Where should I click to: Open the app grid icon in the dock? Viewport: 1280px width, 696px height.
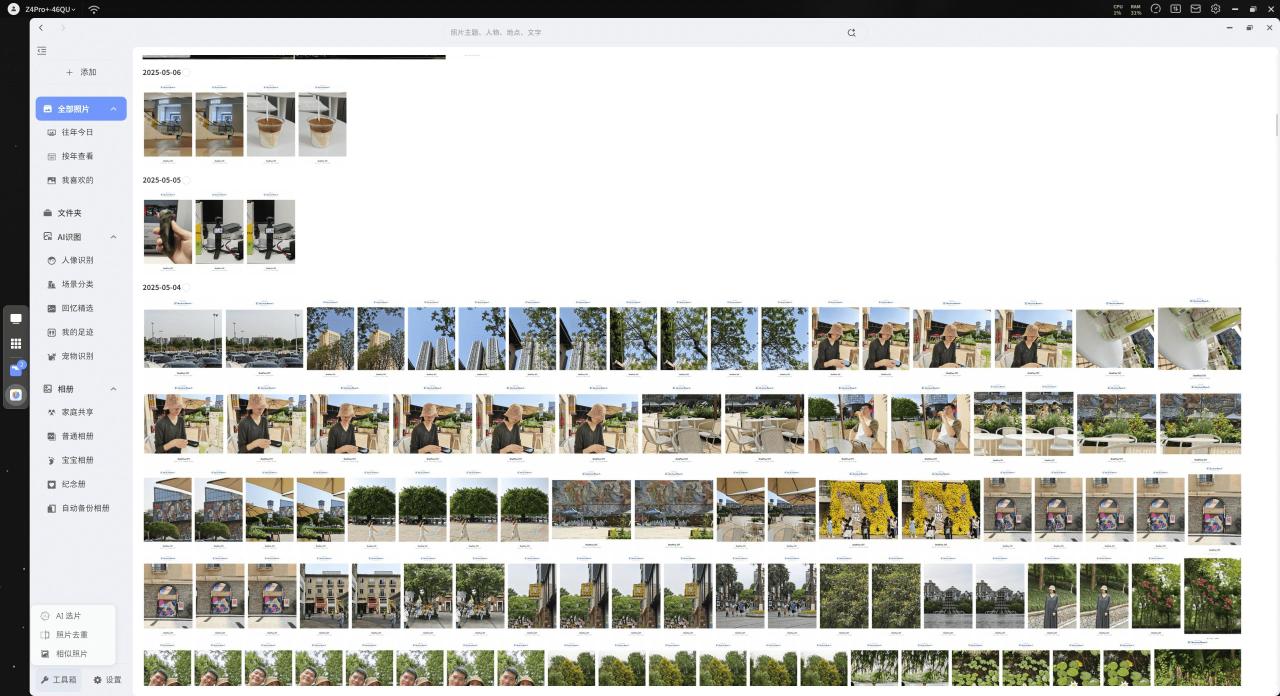coord(16,344)
